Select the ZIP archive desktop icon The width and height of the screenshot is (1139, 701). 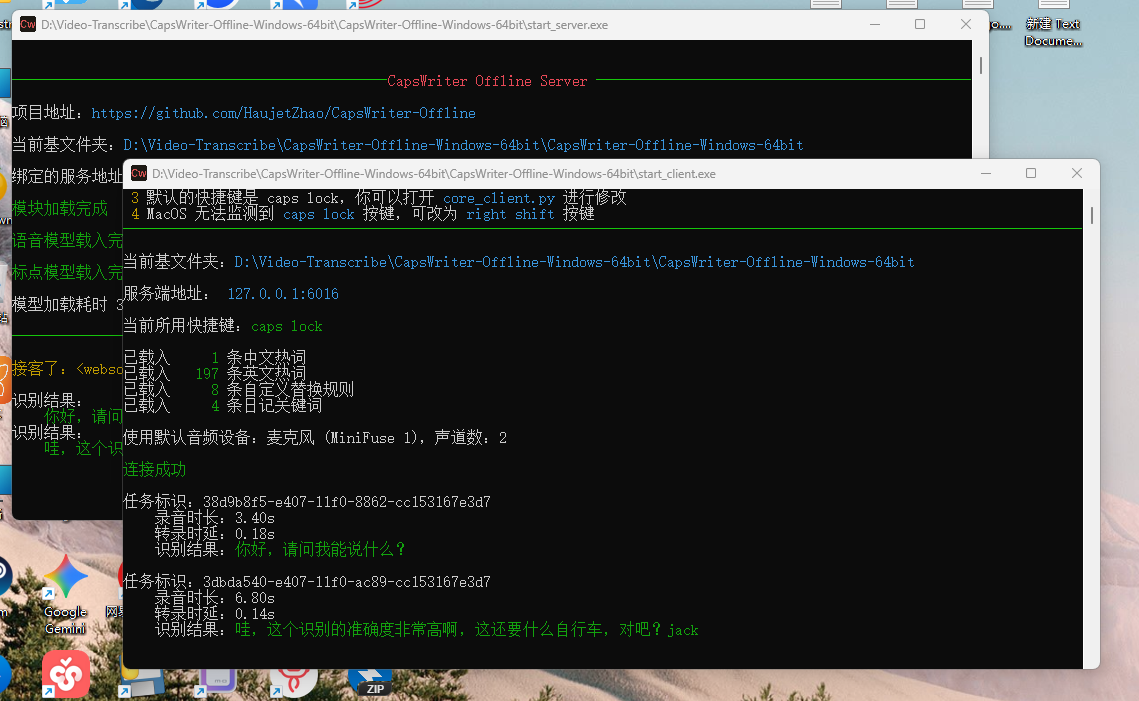tap(374, 682)
